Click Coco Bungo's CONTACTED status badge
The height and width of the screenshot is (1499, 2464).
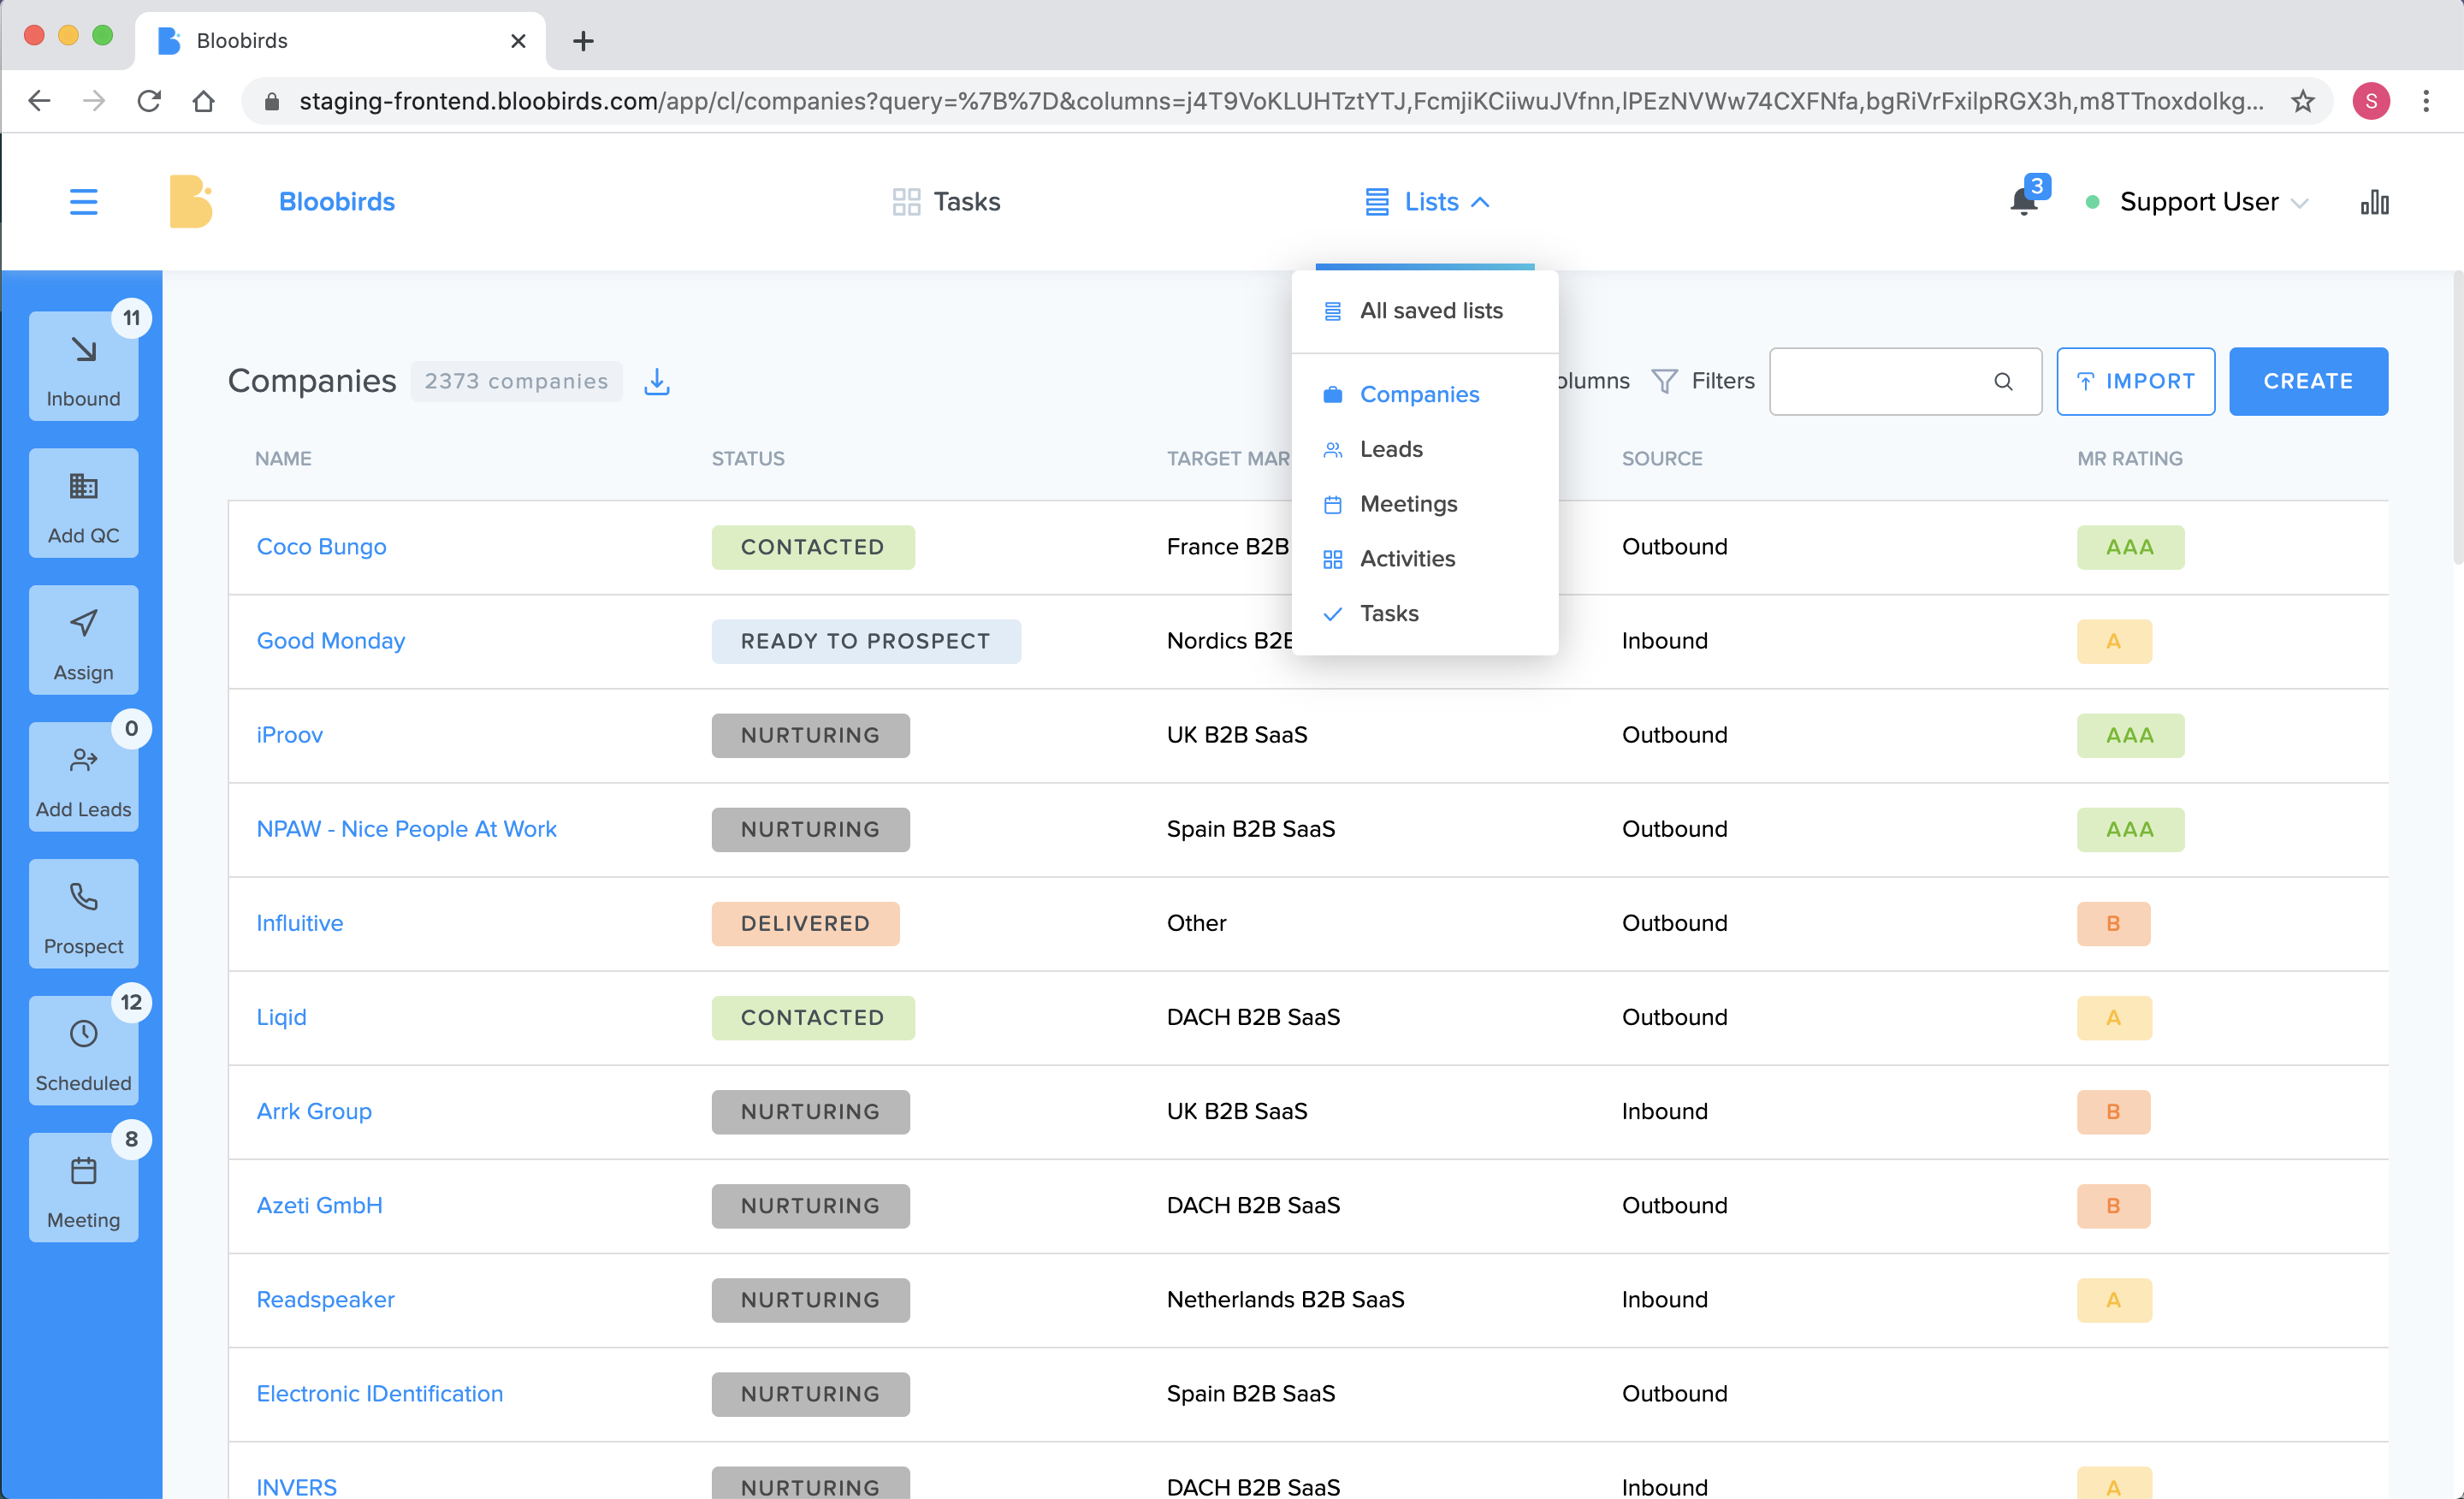pos(812,547)
